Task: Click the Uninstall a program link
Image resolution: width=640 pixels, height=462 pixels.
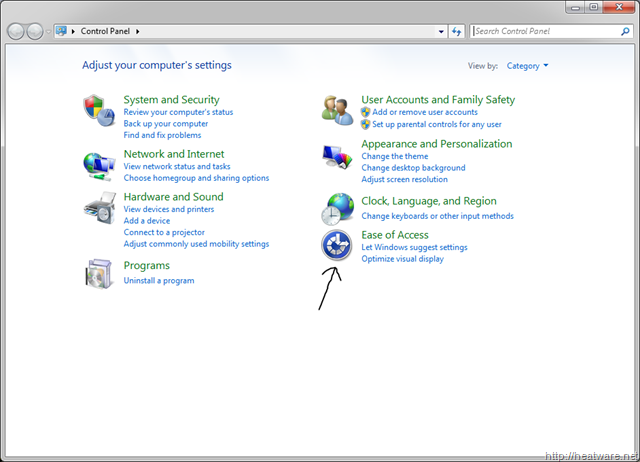Action: [x=158, y=281]
